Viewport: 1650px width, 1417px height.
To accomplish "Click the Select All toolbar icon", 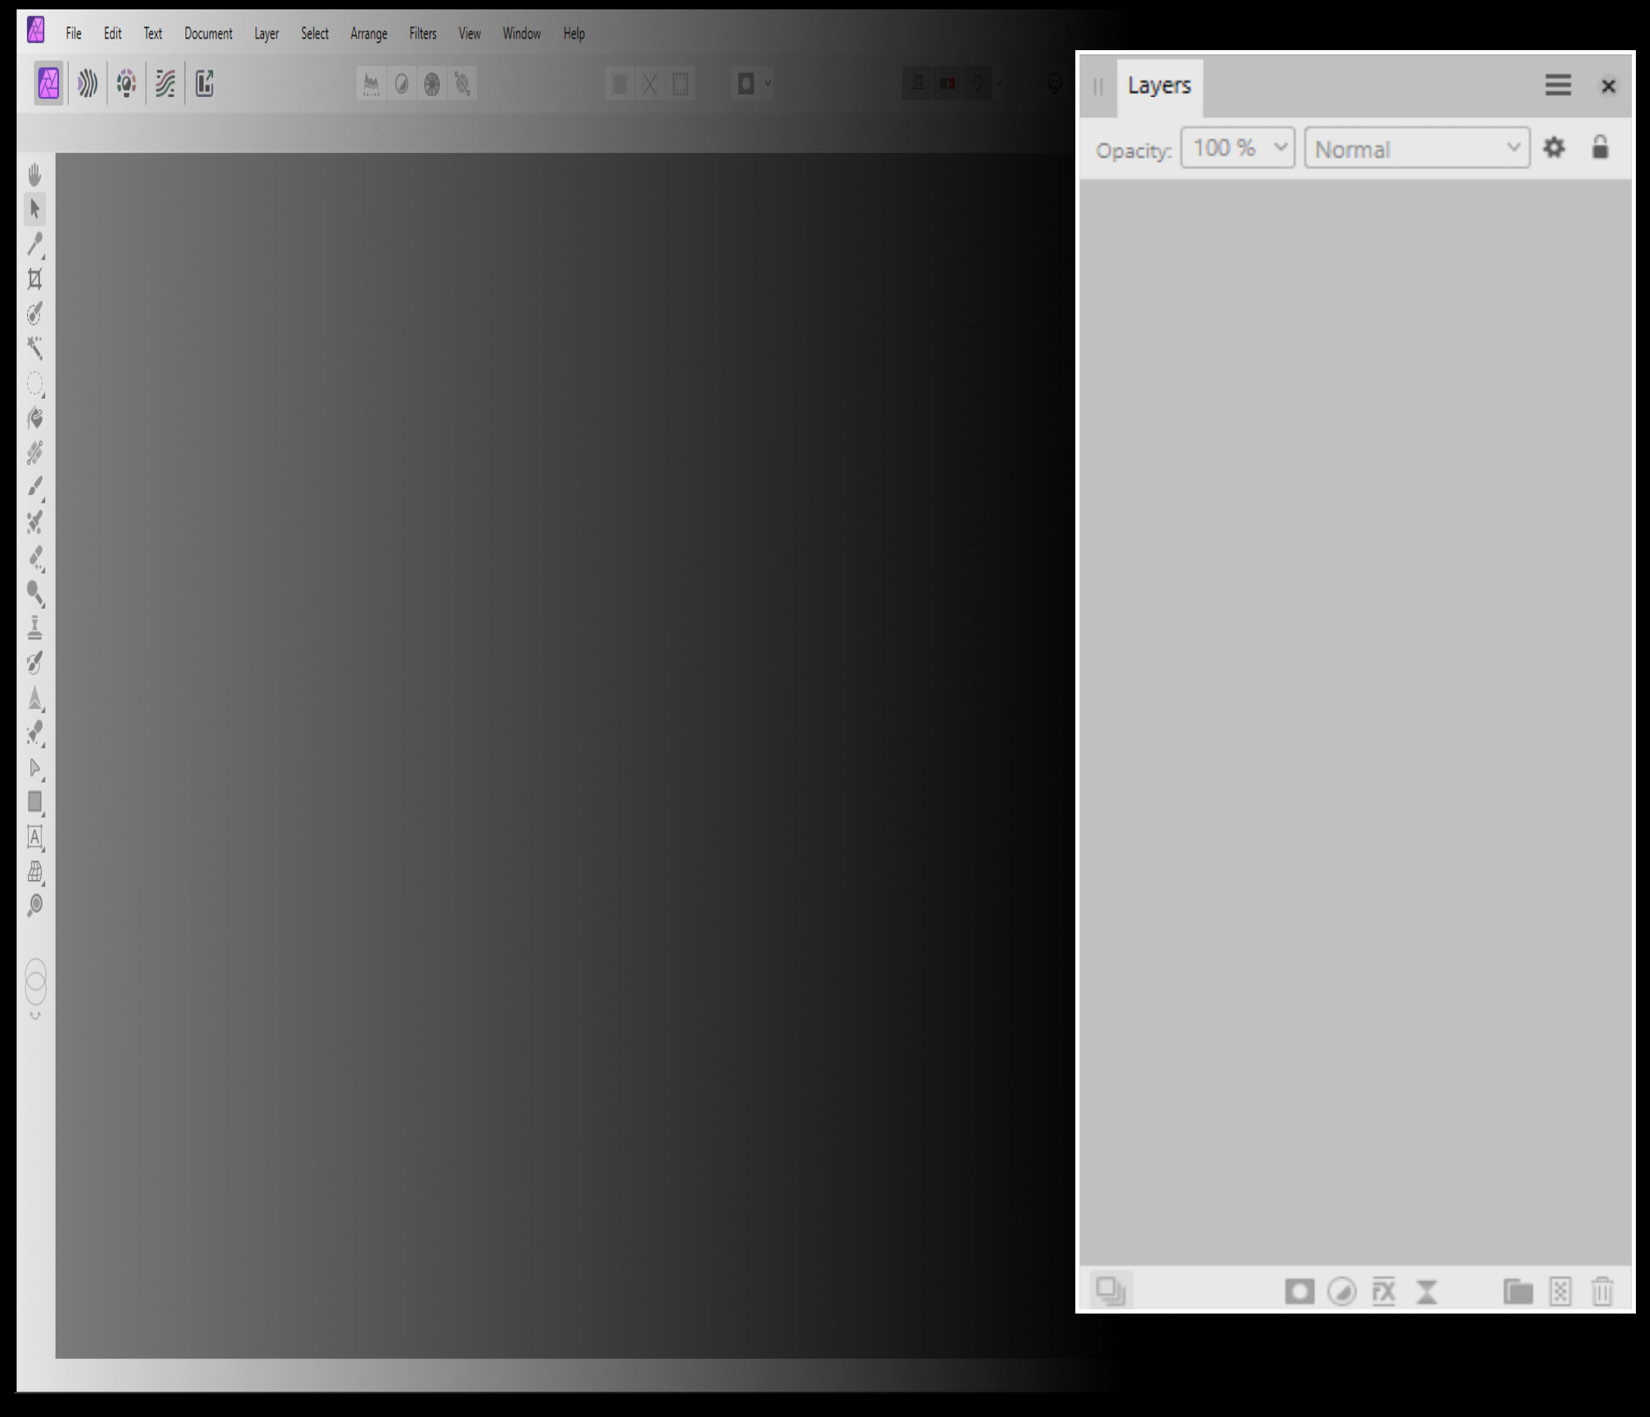I will [620, 84].
